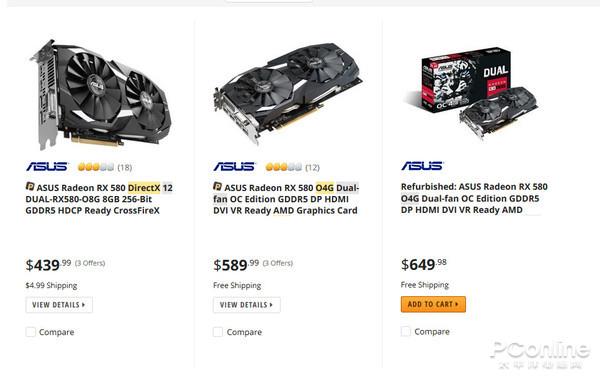Click the ASUS logo of refurbished product
This screenshot has width=600, height=377.
422,166
